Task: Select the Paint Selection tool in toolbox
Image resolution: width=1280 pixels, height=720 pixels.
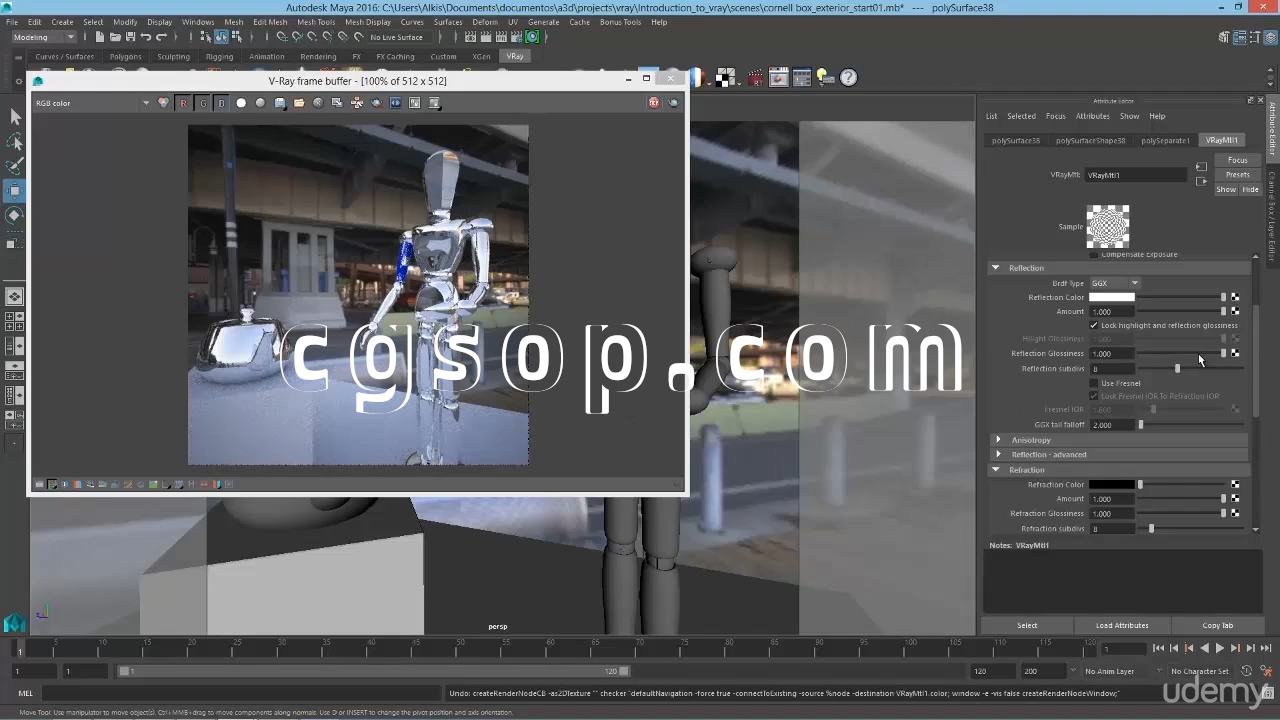Action: pyautogui.click(x=15, y=166)
